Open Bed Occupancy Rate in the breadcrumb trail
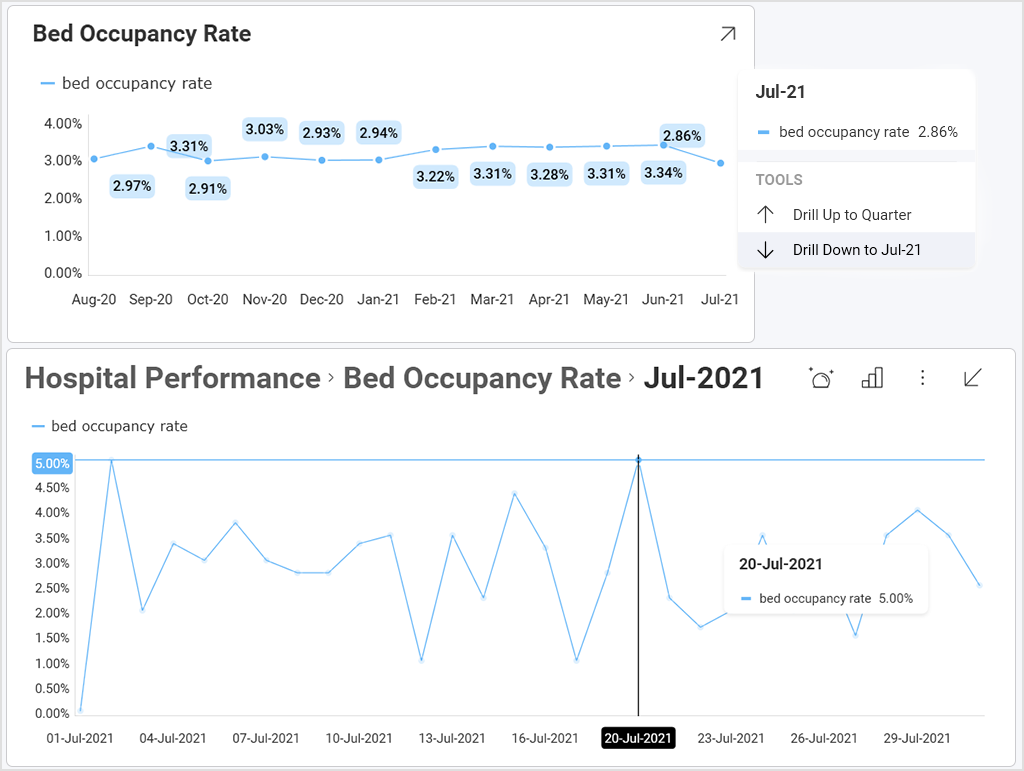The height and width of the screenshot is (771, 1024). pyautogui.click(x=481, y=378)
